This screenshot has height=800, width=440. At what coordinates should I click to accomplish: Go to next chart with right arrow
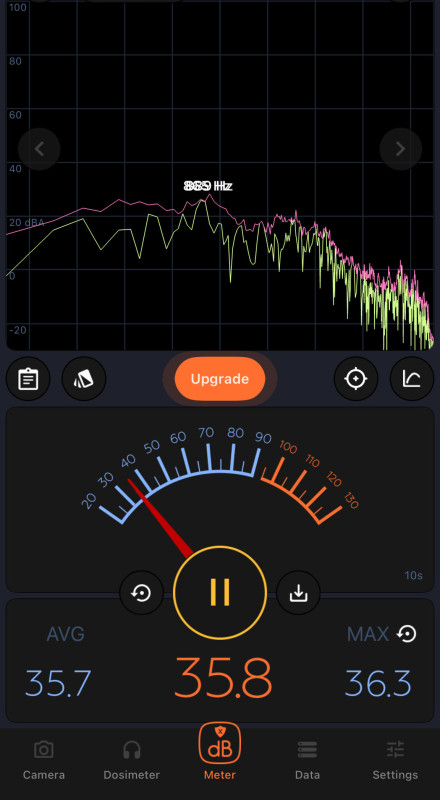(x=401, y=149)
